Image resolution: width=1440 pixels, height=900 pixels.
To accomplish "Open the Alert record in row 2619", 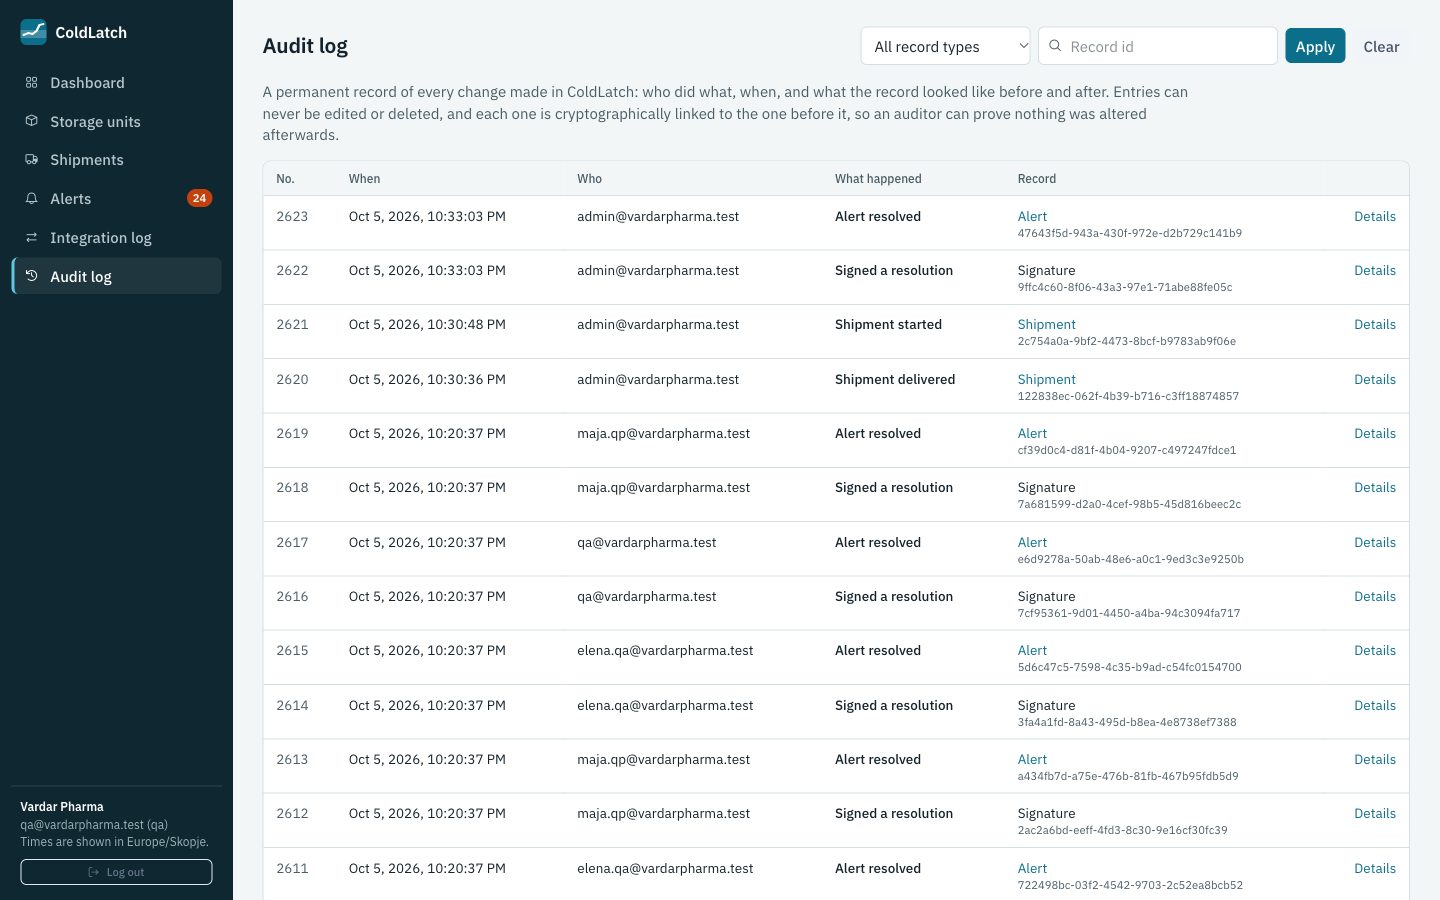I will tap(1032, 433).
